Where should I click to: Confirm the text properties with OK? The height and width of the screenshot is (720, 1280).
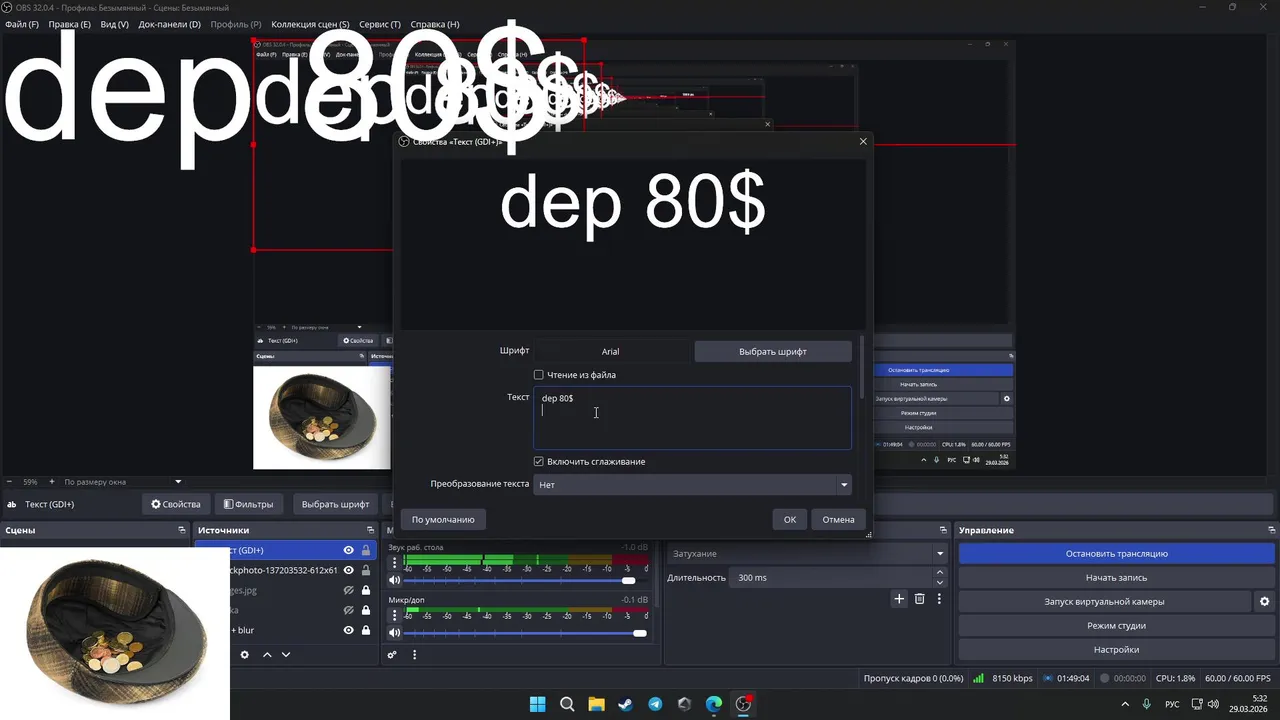pyautogui.click(x=790, y=519)
